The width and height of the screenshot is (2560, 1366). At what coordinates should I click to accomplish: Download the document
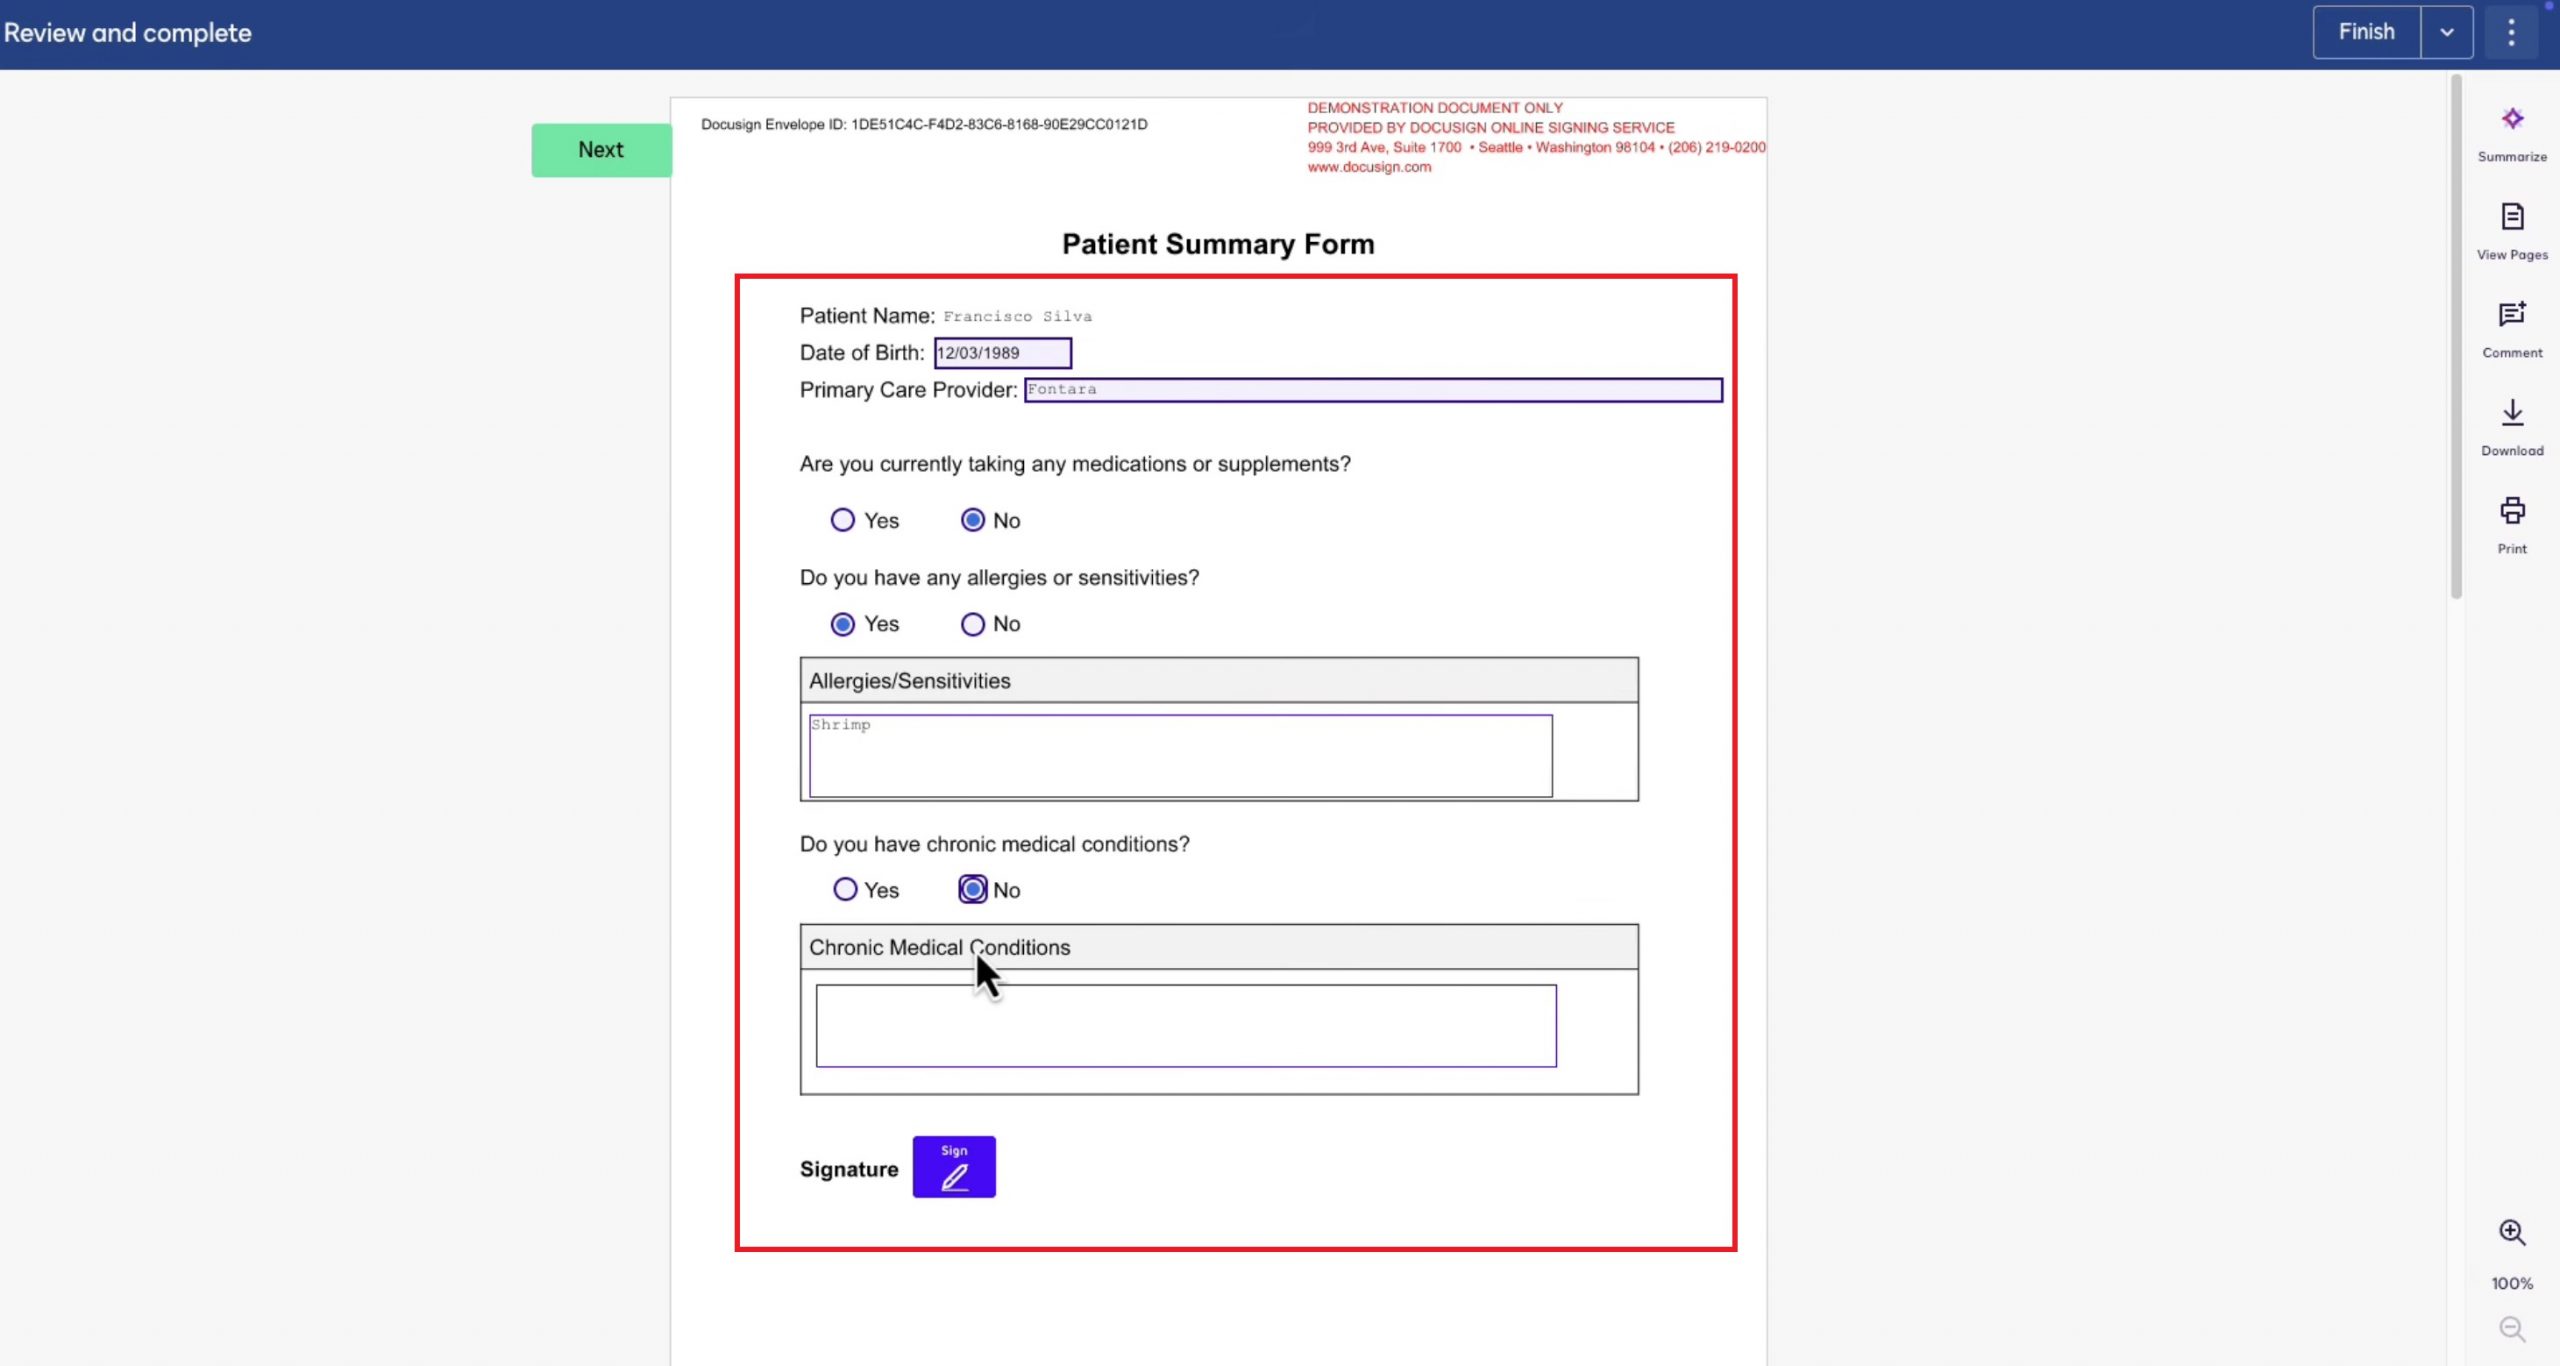(2512, 428)
